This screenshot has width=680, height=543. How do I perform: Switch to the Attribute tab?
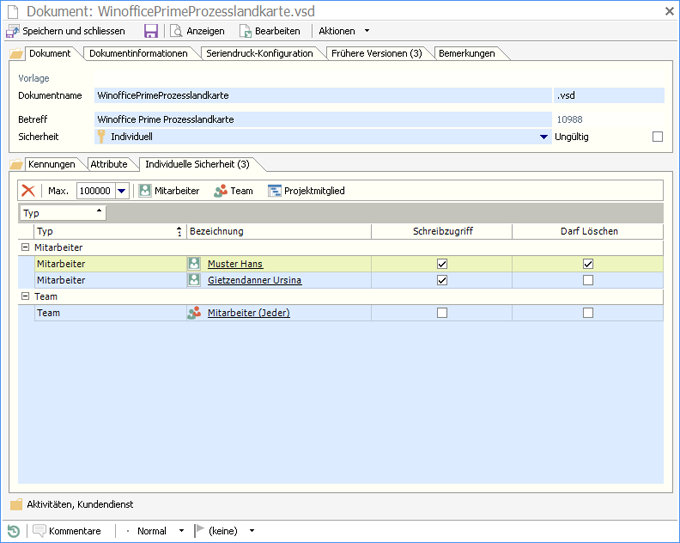pos(109,164)
